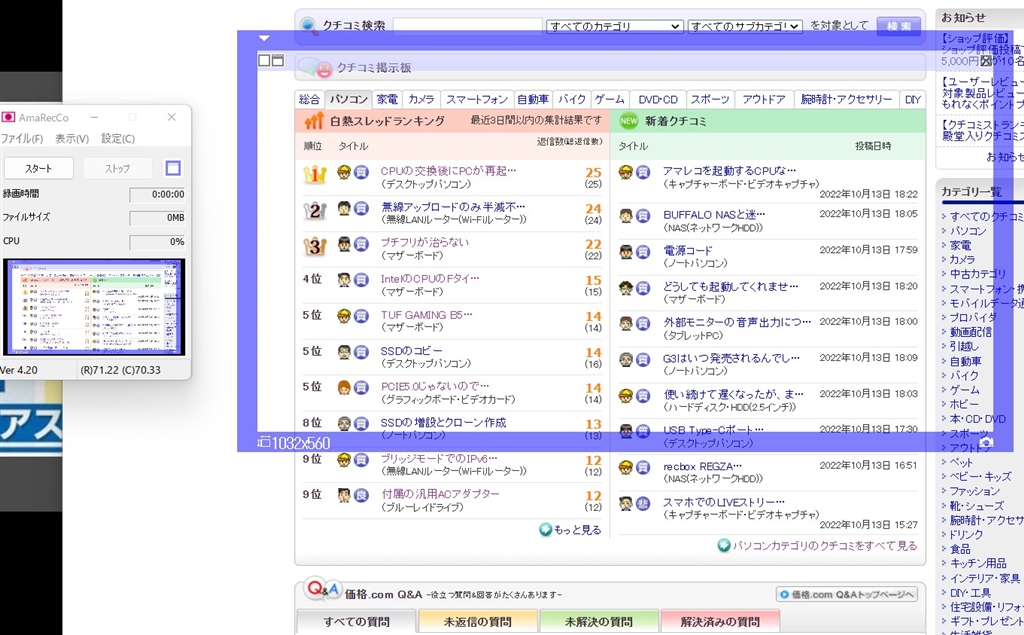
Task: Click the AmaRecCo title bar app icon
Action: (8, 117)
